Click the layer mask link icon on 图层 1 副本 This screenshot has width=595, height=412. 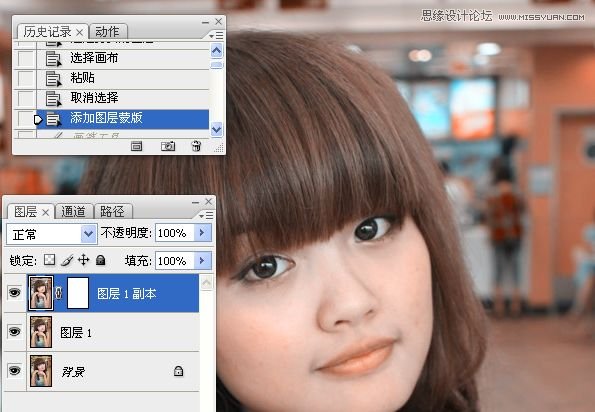(59, 293)
